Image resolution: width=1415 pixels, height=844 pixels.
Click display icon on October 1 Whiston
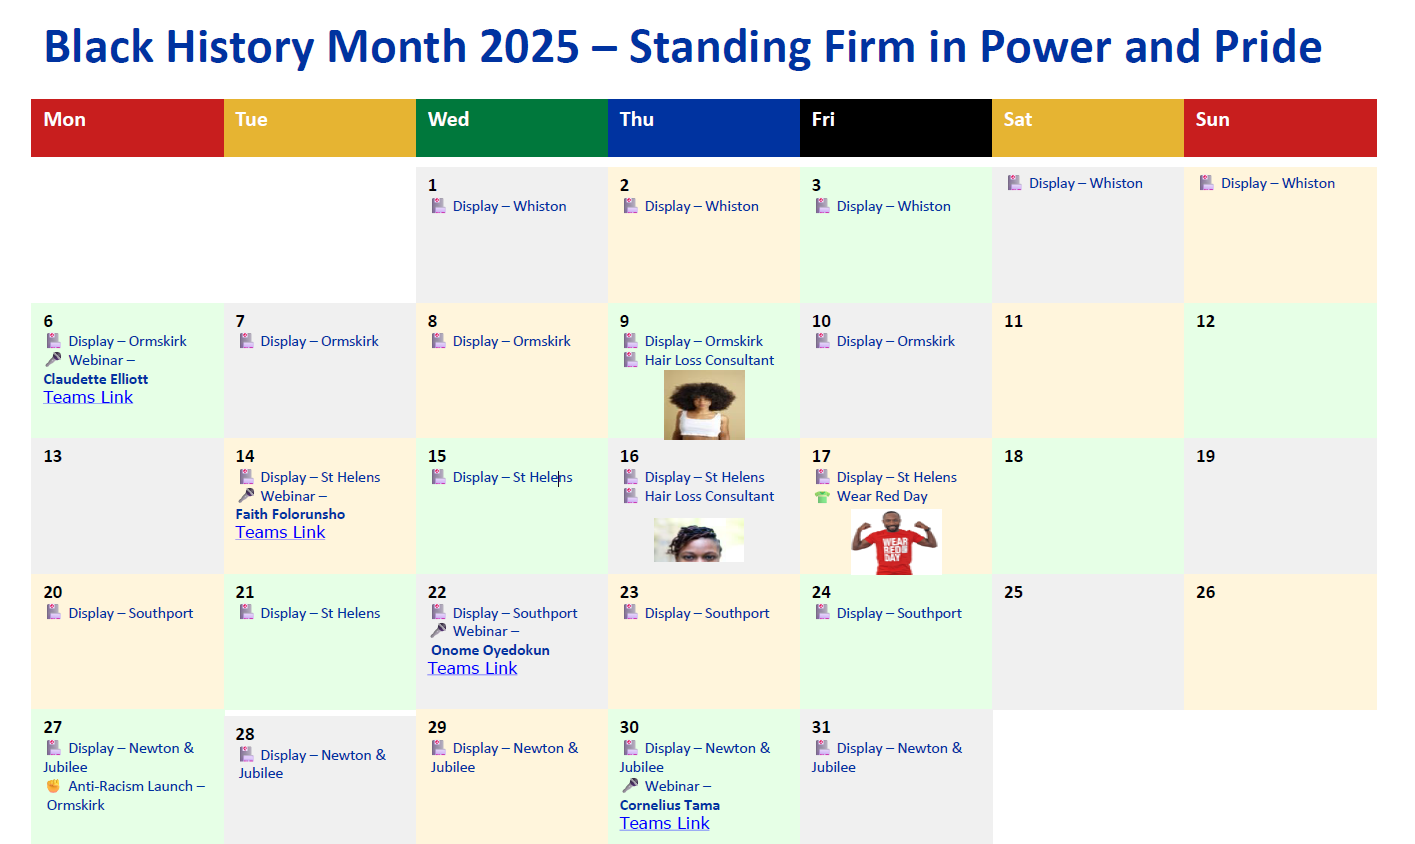pos(438,206)
